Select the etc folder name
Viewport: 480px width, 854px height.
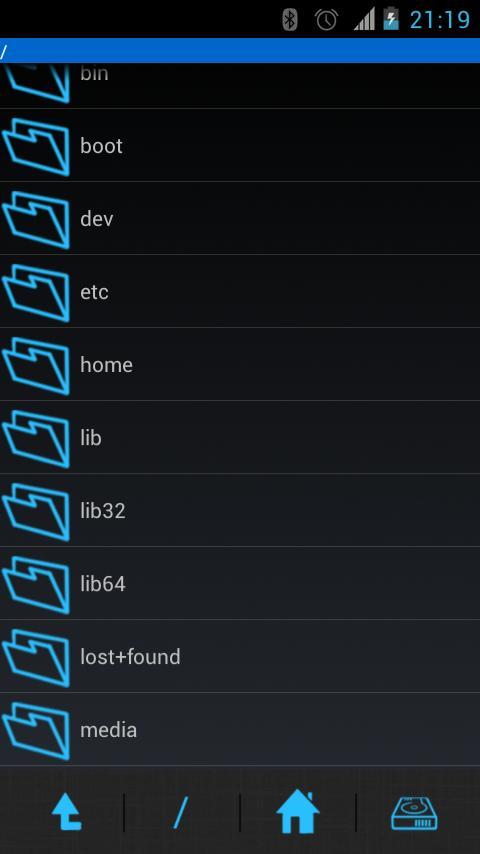[x=94, y=292]
